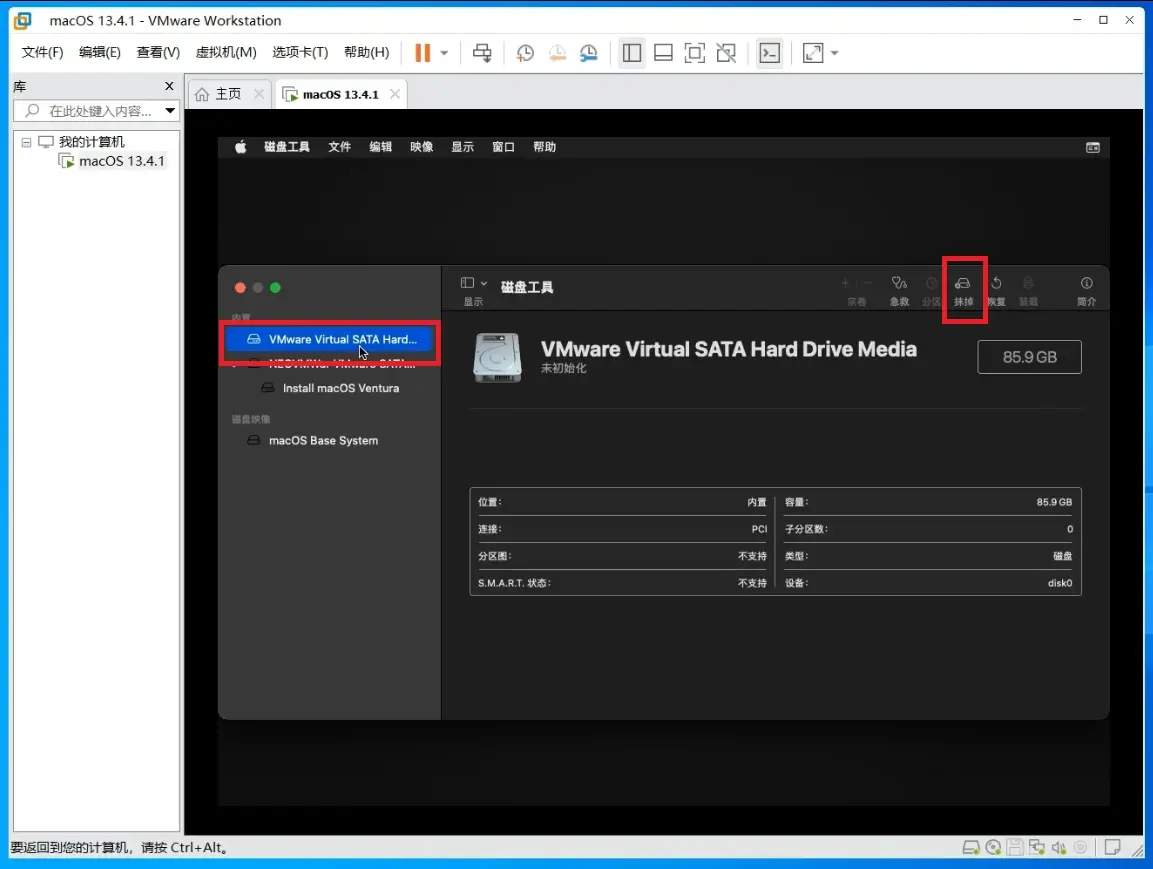Open the macOS 窗口 menu
This screenshot has width=1153, height=869.
503,147
